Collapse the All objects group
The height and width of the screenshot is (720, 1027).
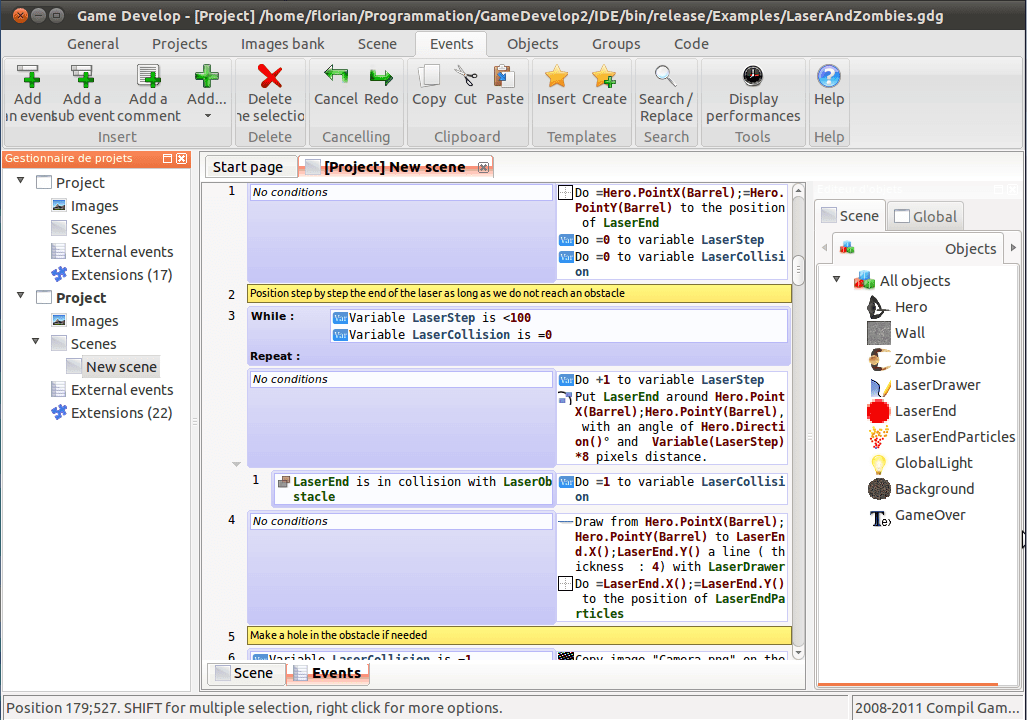(x=835, y=281)
